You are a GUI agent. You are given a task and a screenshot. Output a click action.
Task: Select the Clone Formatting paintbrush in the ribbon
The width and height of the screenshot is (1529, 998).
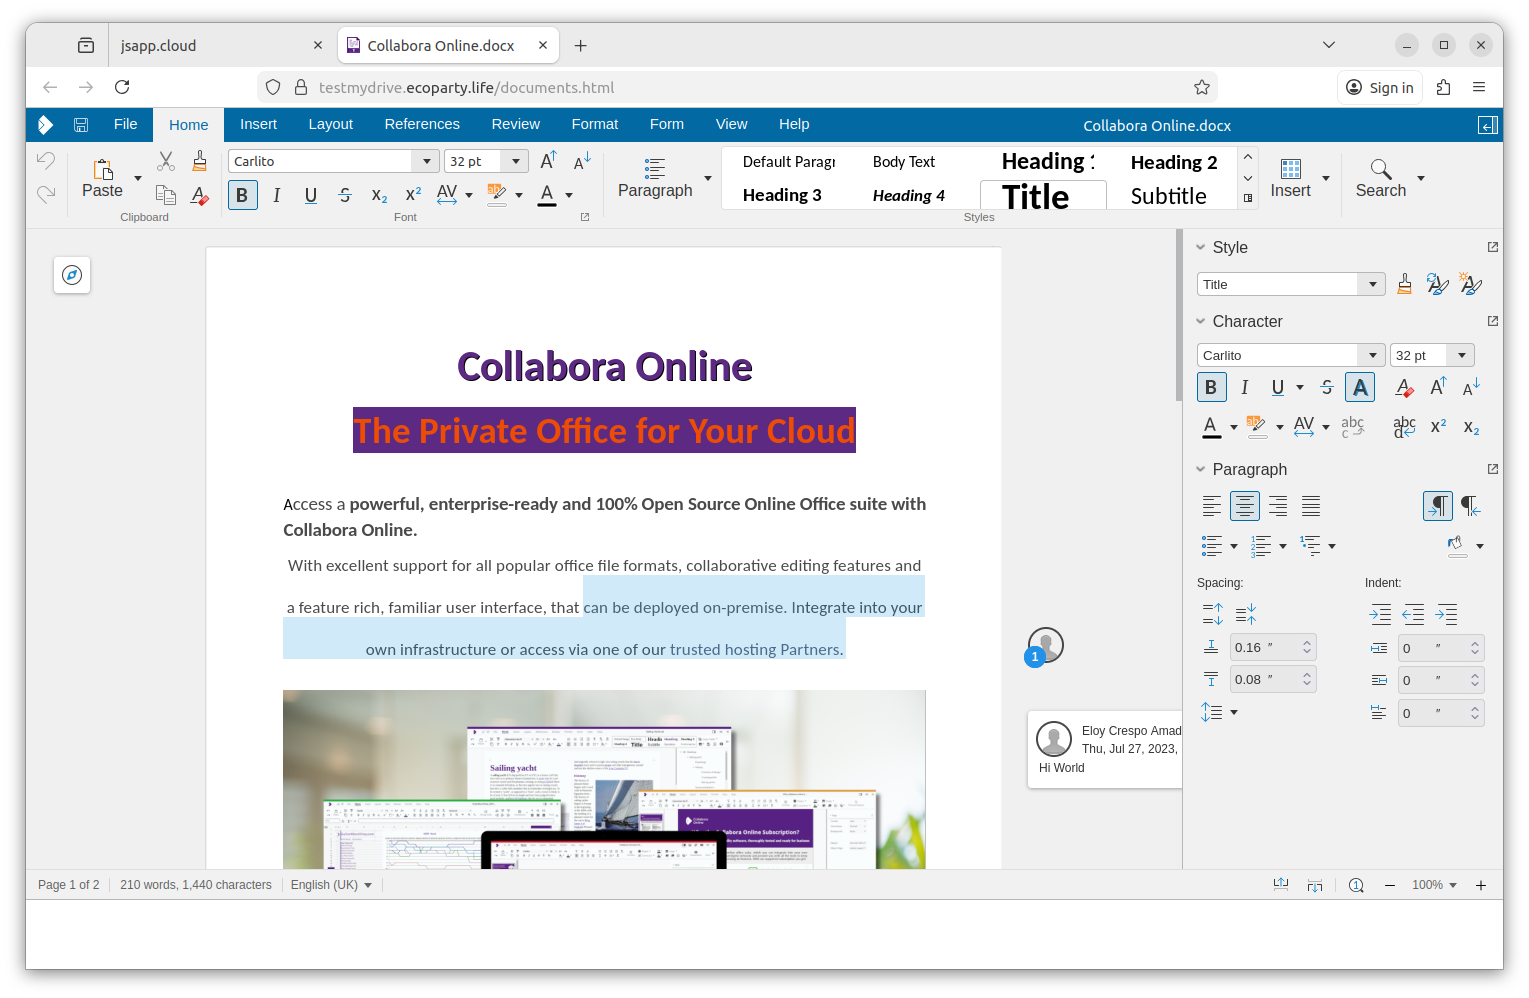(x=200, y=161)
